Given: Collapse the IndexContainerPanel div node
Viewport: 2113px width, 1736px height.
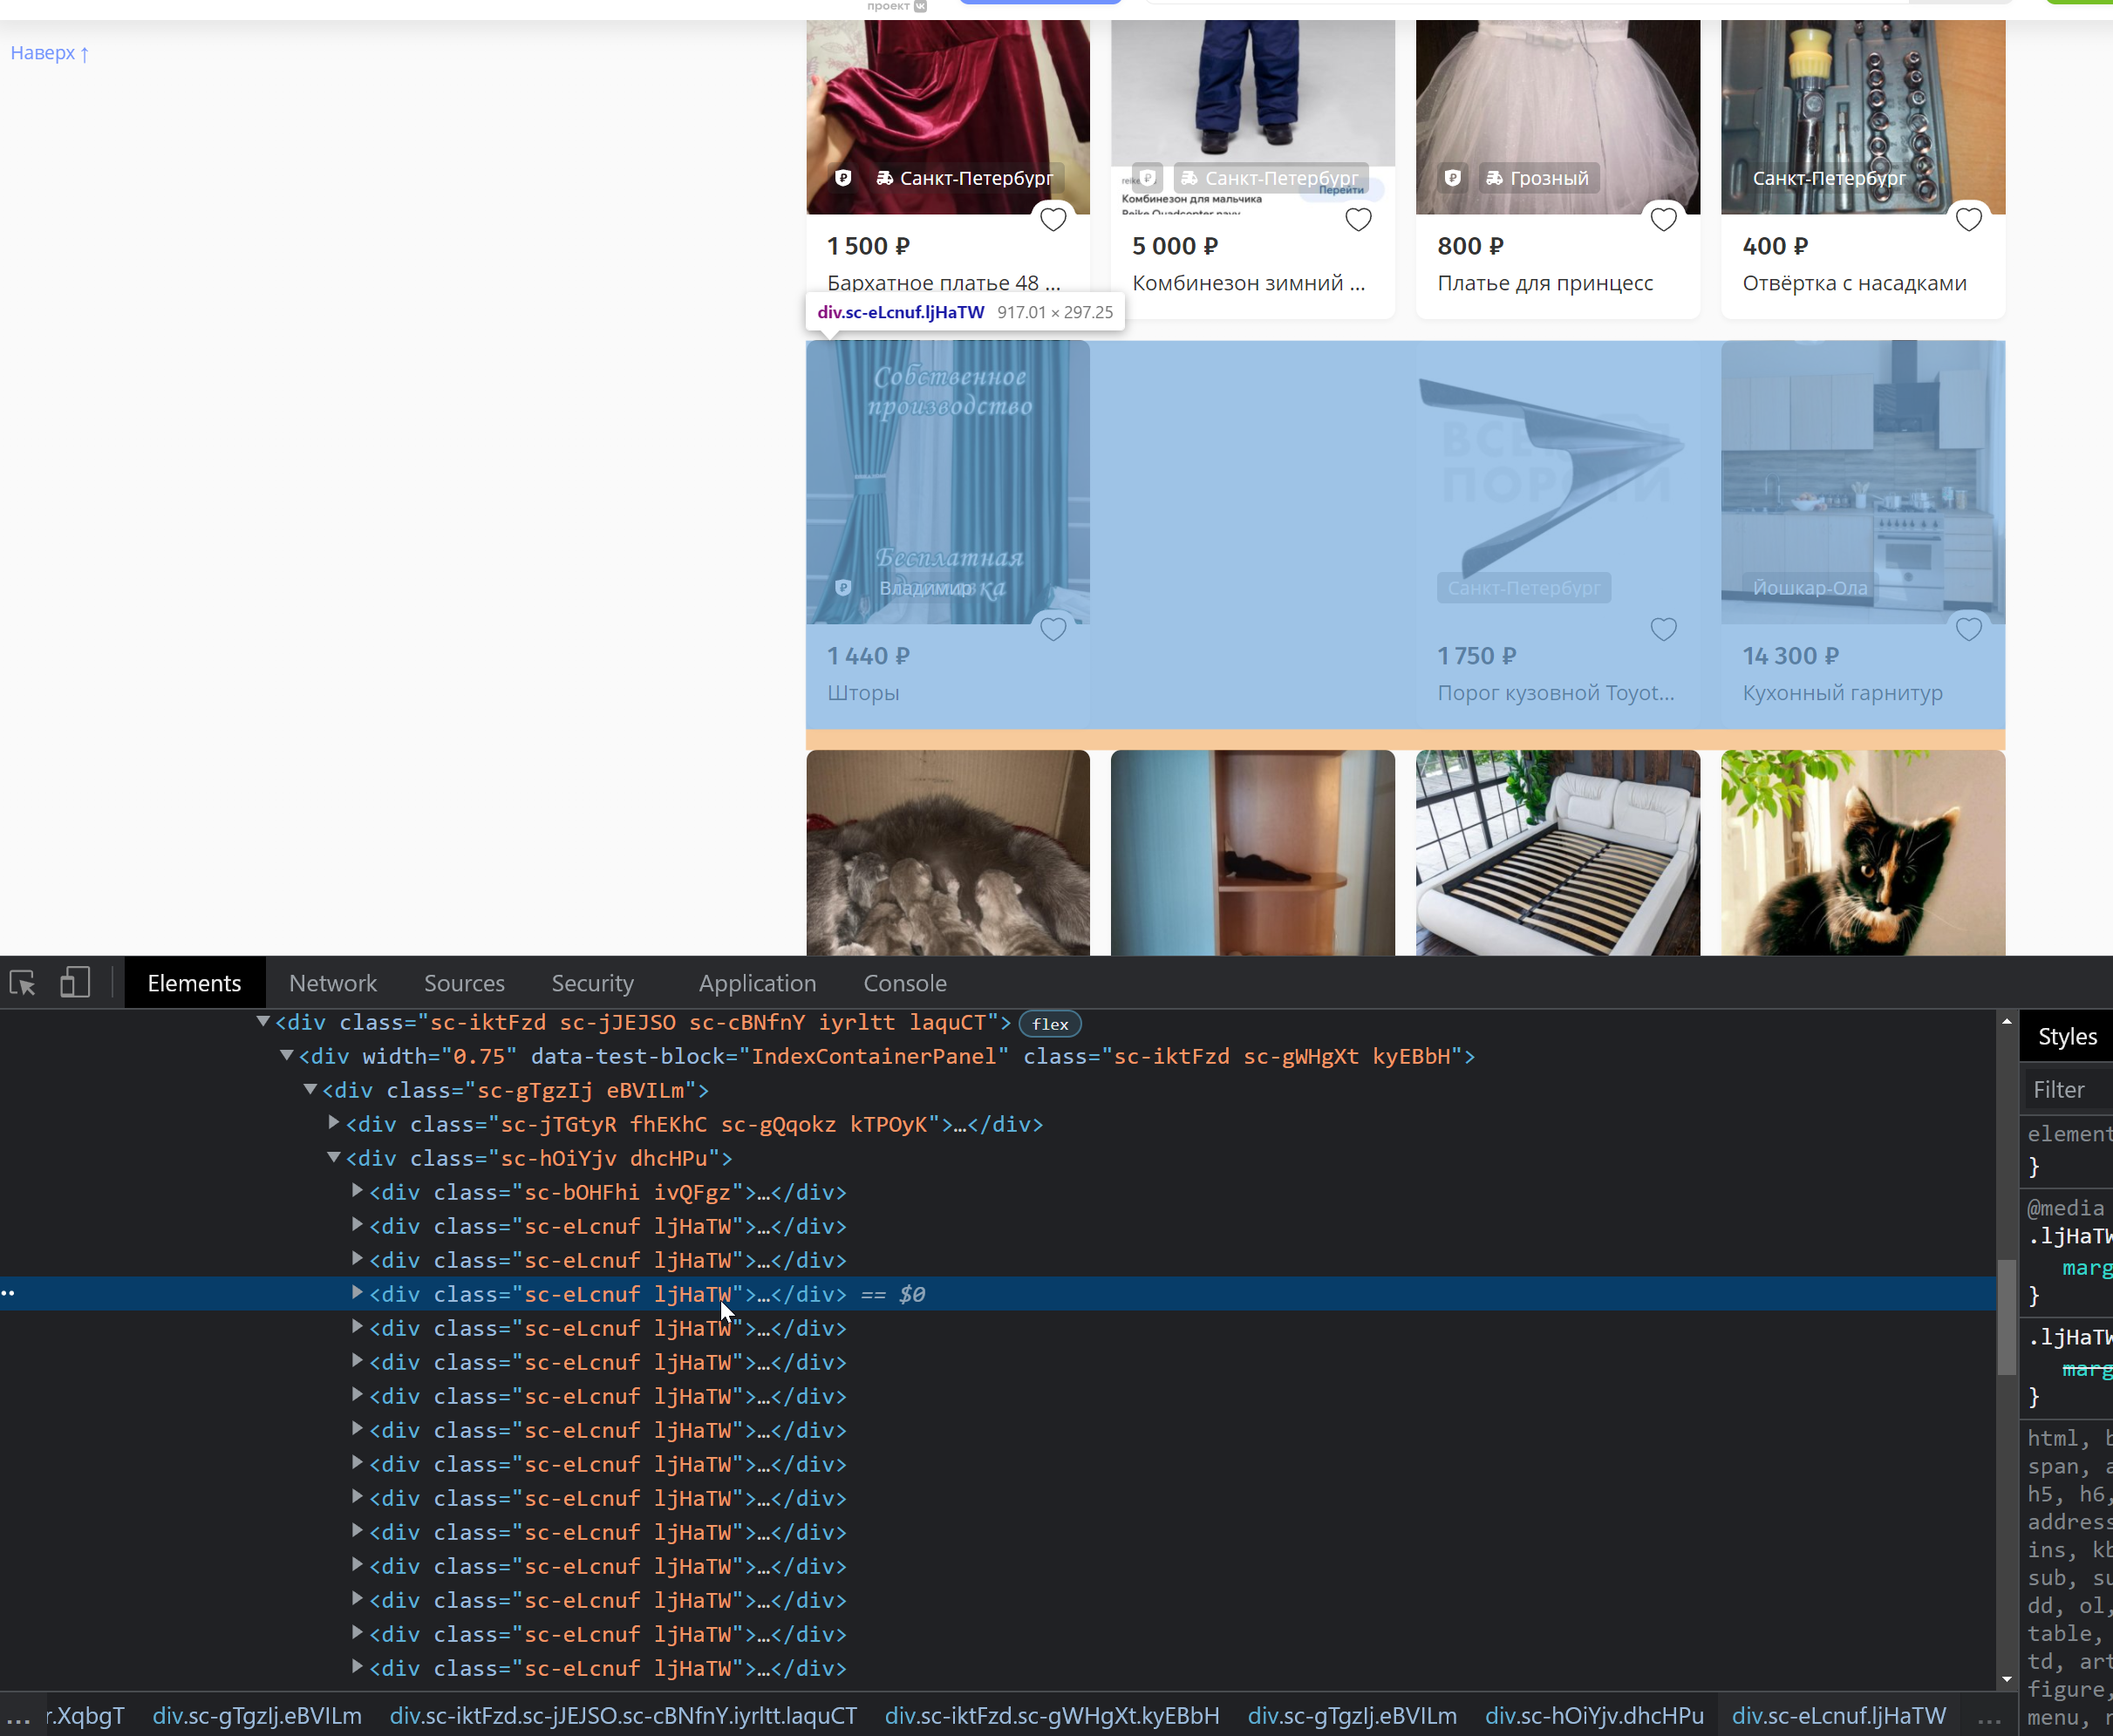Looking at the screenshot, I should coord(287,1056).
